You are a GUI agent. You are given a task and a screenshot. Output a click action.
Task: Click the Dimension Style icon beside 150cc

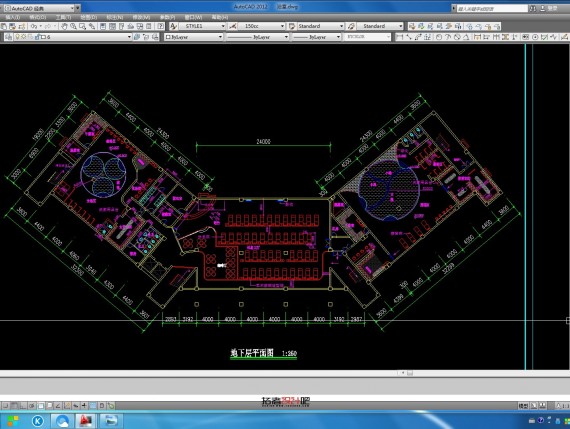233,26
